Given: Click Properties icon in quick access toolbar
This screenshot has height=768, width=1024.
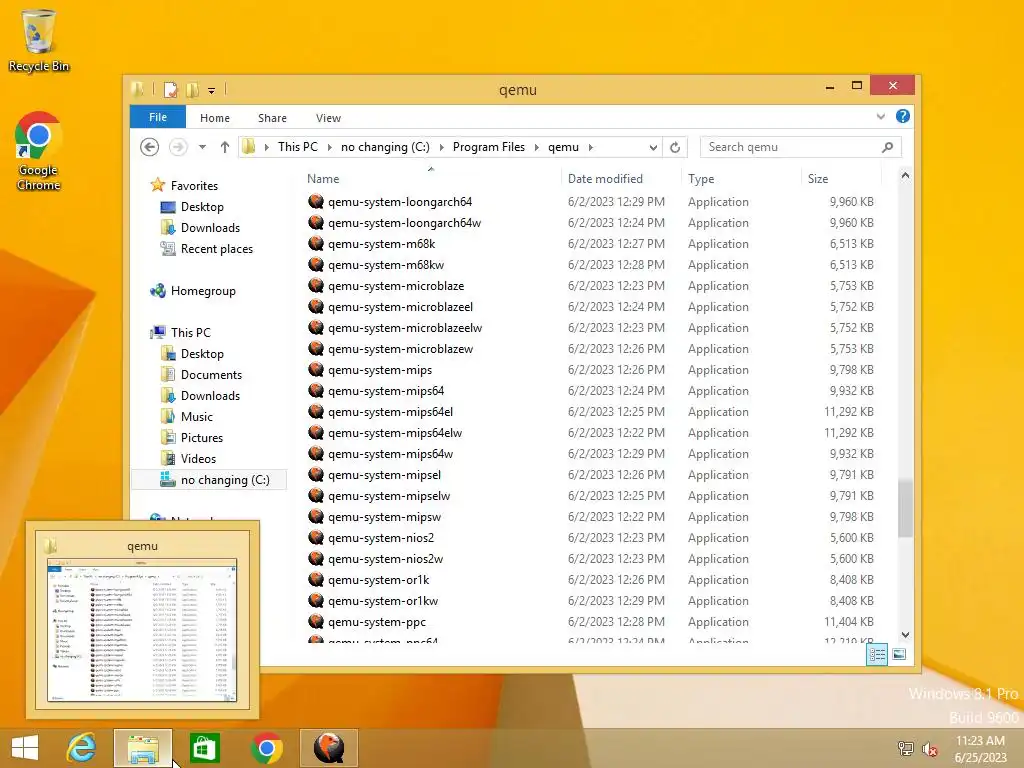Looking at the screenshot, I should [x=170, y=89].
